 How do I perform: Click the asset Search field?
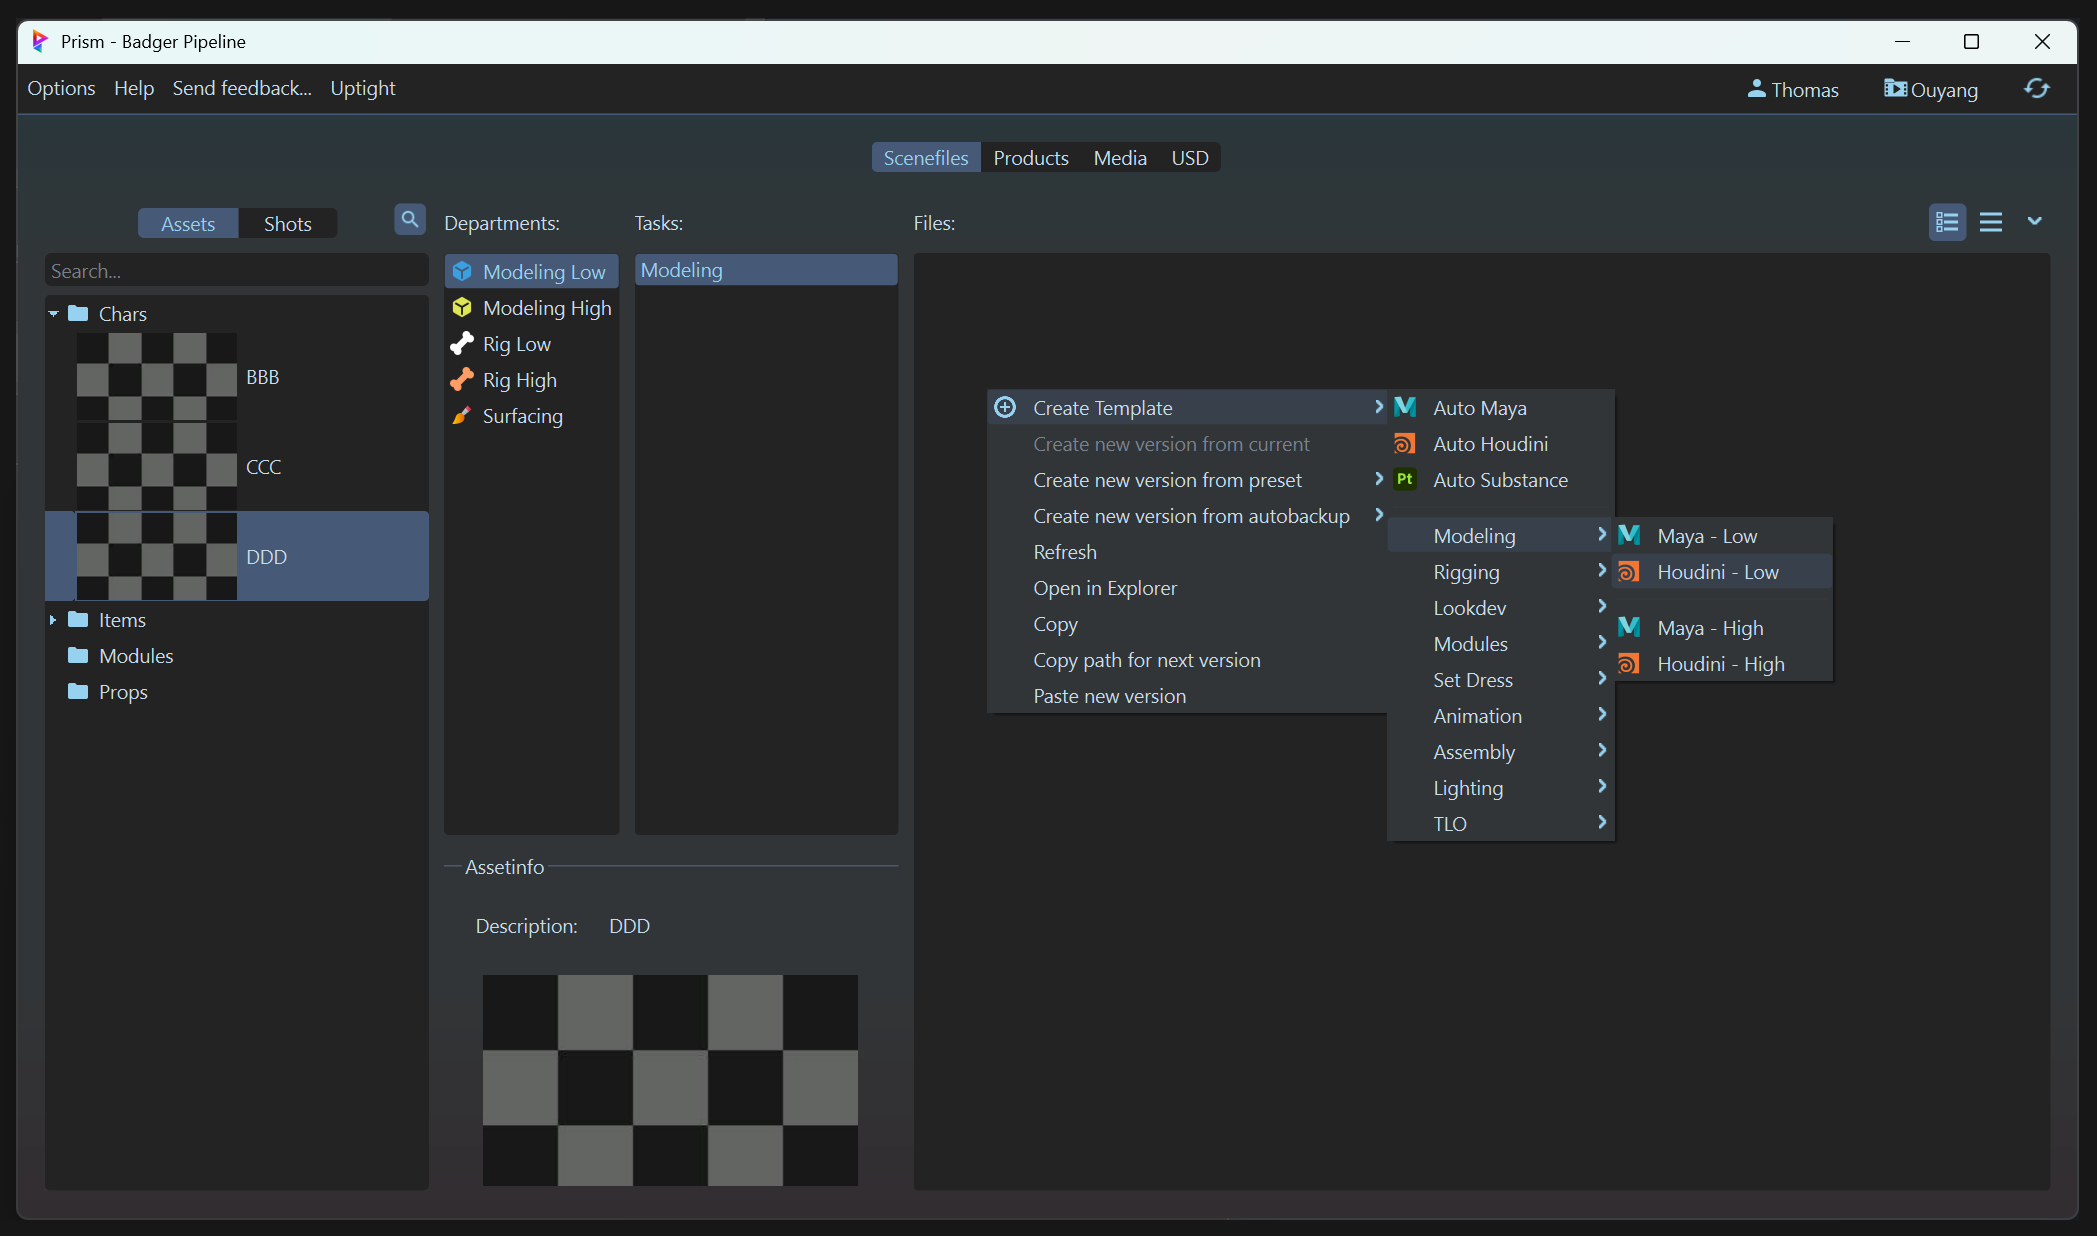coord(236,271)
